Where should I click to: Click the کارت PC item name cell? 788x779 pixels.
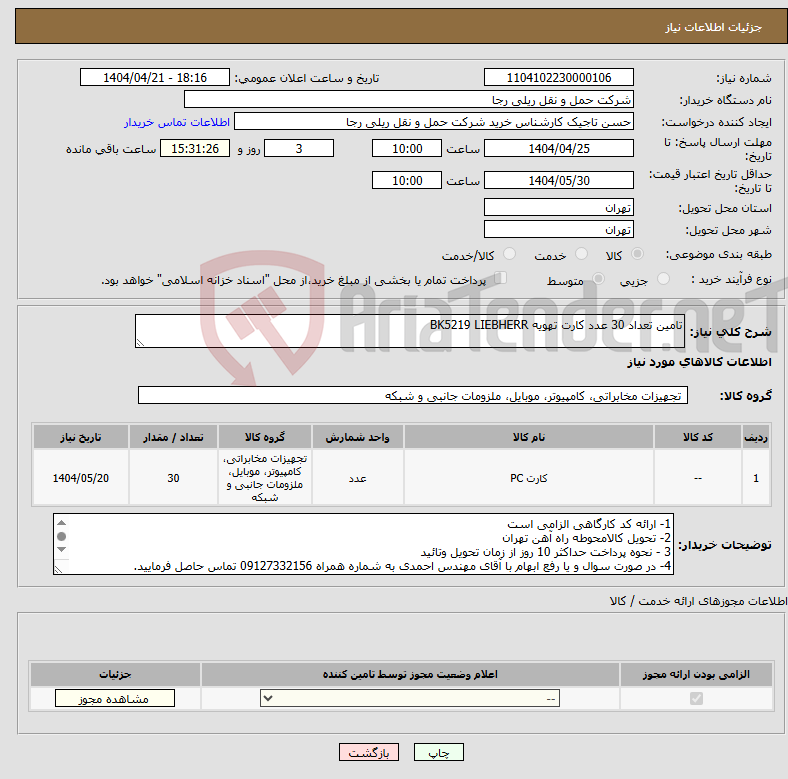(529, 477)
